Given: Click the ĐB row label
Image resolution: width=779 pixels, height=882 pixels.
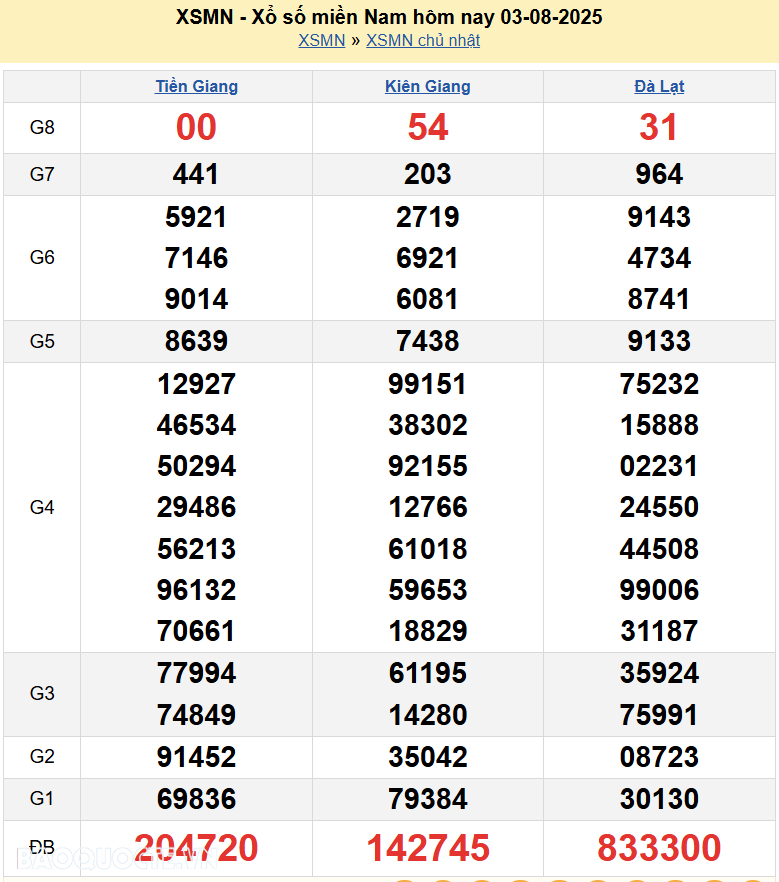Looking at the screenshot, I should 42,847.
